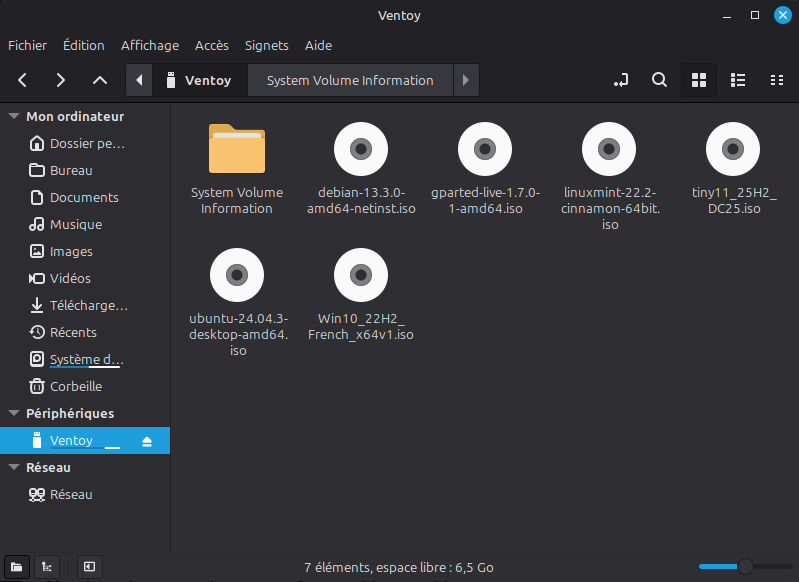Open the Affichage menu
Screen dimensions: 799x582
click(x=150, y=45)
